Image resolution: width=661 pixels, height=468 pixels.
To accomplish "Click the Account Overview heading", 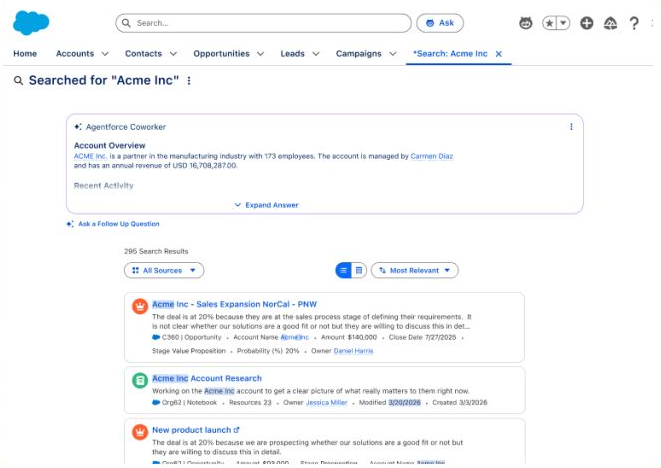I will coord(110,145).
